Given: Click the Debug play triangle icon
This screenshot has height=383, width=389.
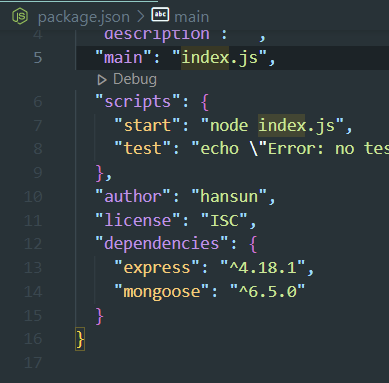Looking at the screenshot, I should coord(102,80).
